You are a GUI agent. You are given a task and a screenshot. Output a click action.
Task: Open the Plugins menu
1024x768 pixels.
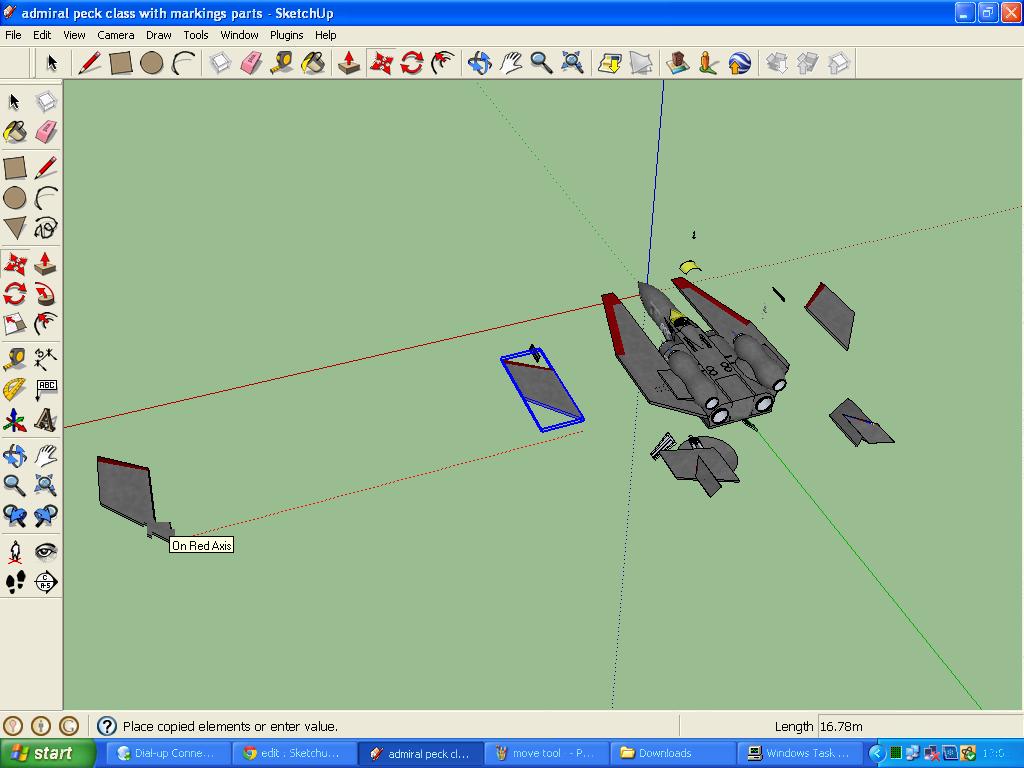tap(286, 34)
